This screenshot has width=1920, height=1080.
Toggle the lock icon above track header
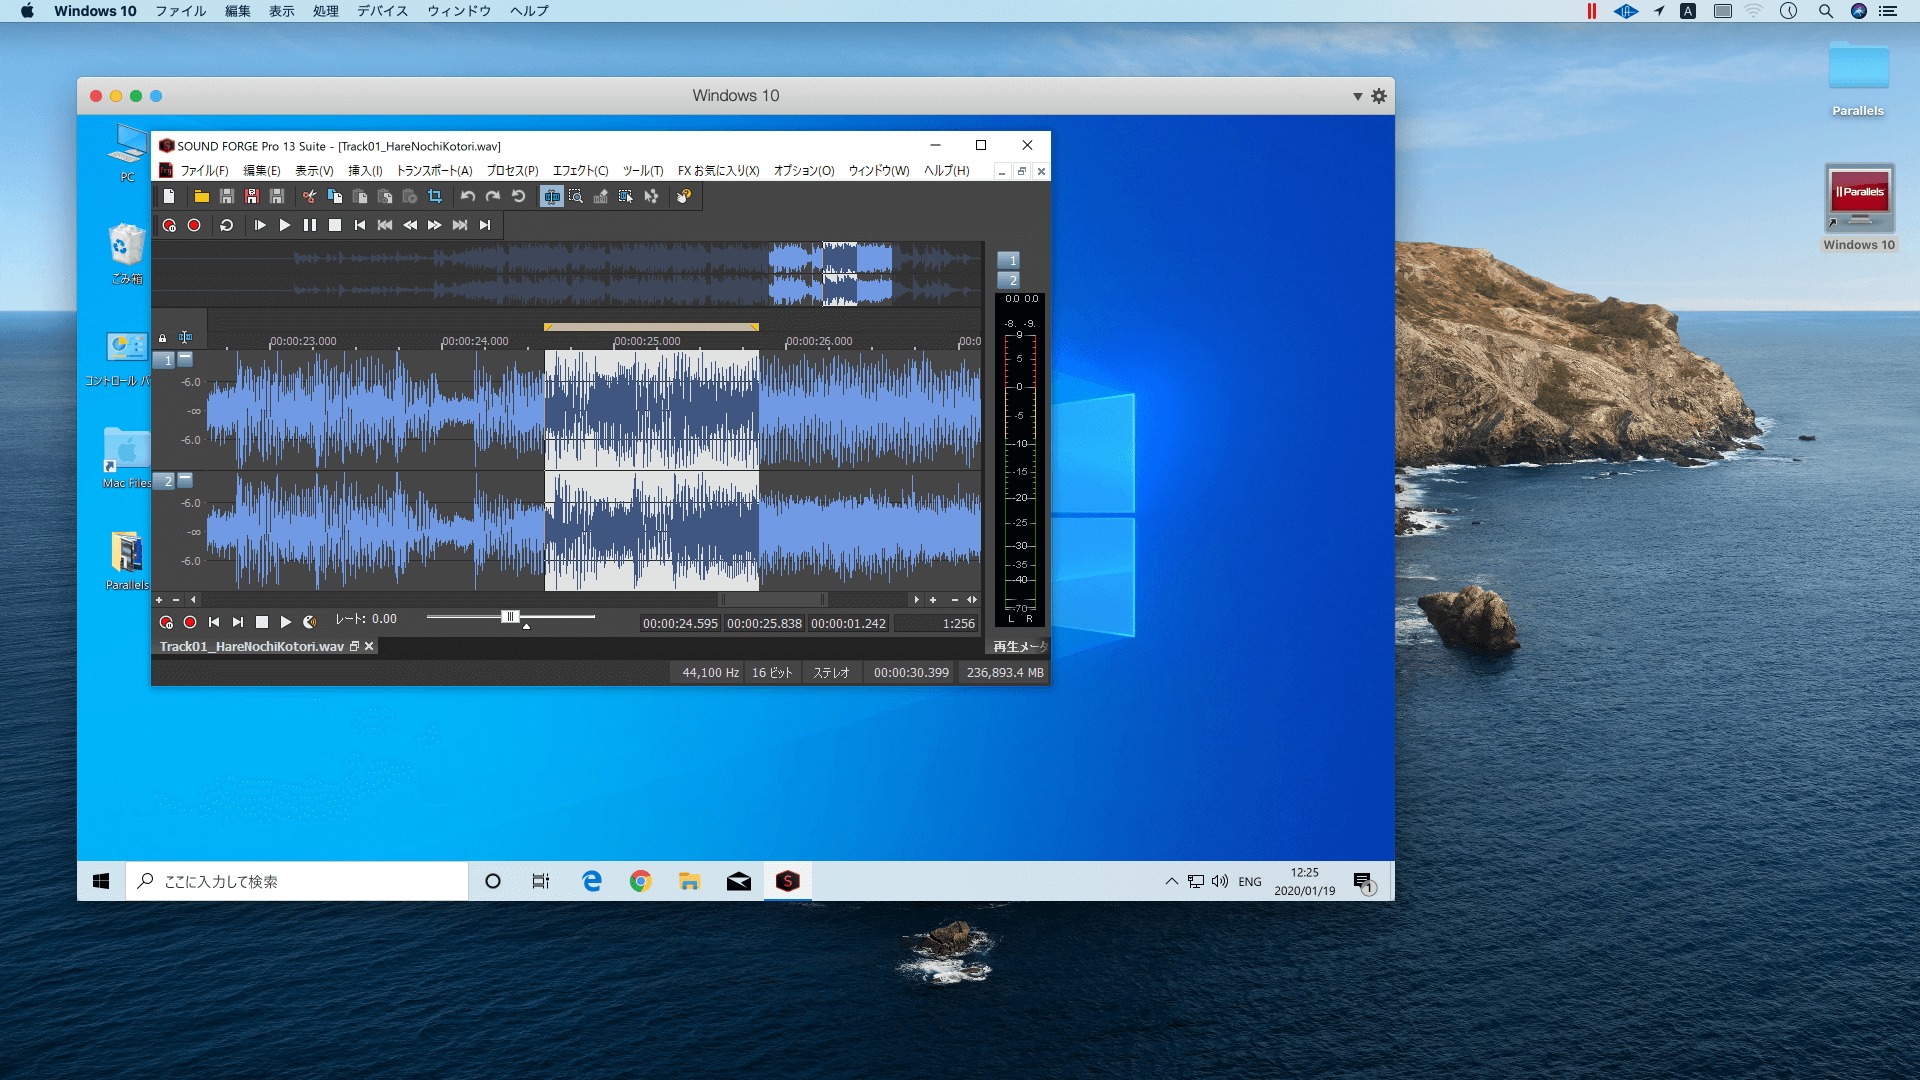coord(163,339)
